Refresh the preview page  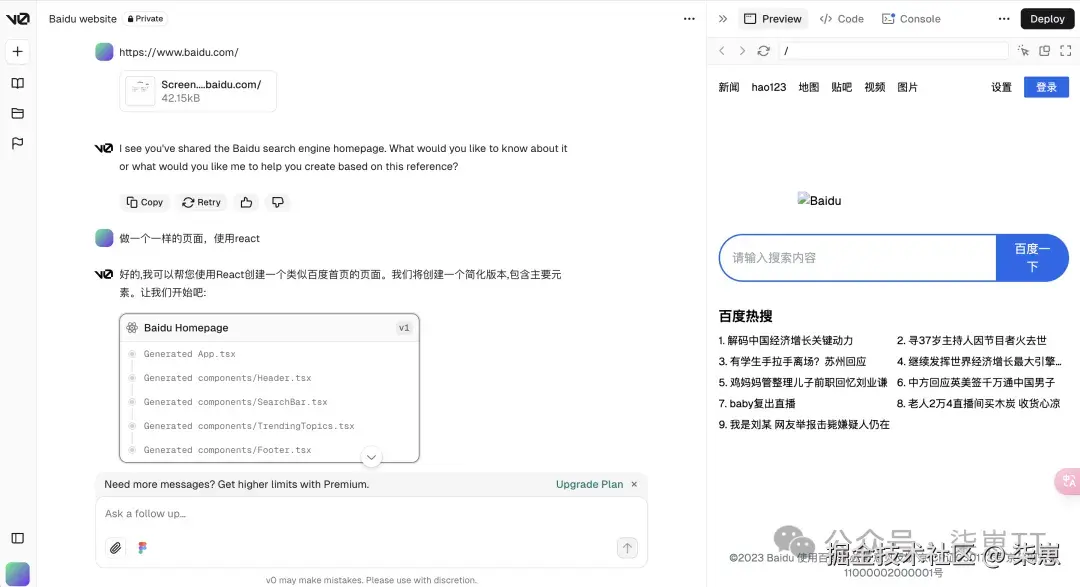(763, 51)
